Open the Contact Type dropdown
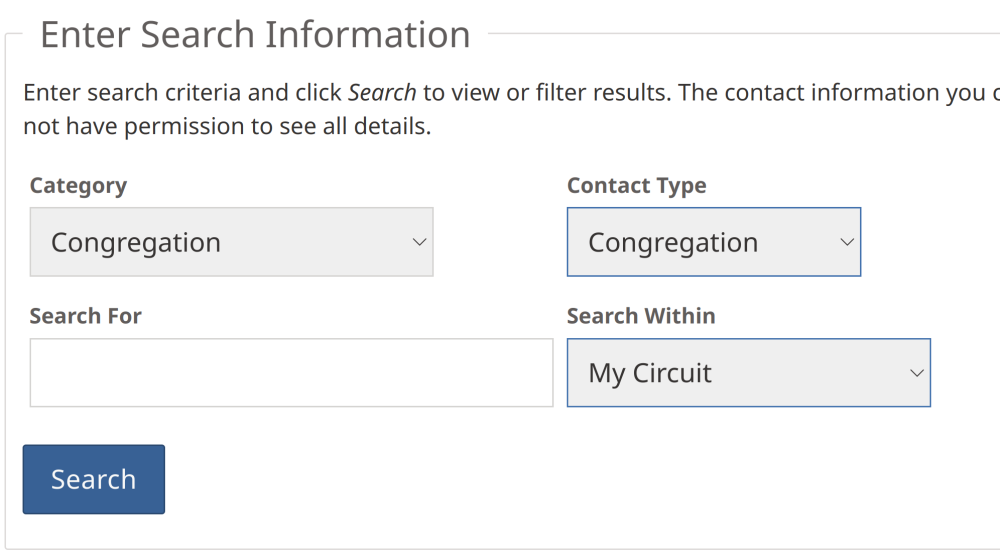 (713, 242)
